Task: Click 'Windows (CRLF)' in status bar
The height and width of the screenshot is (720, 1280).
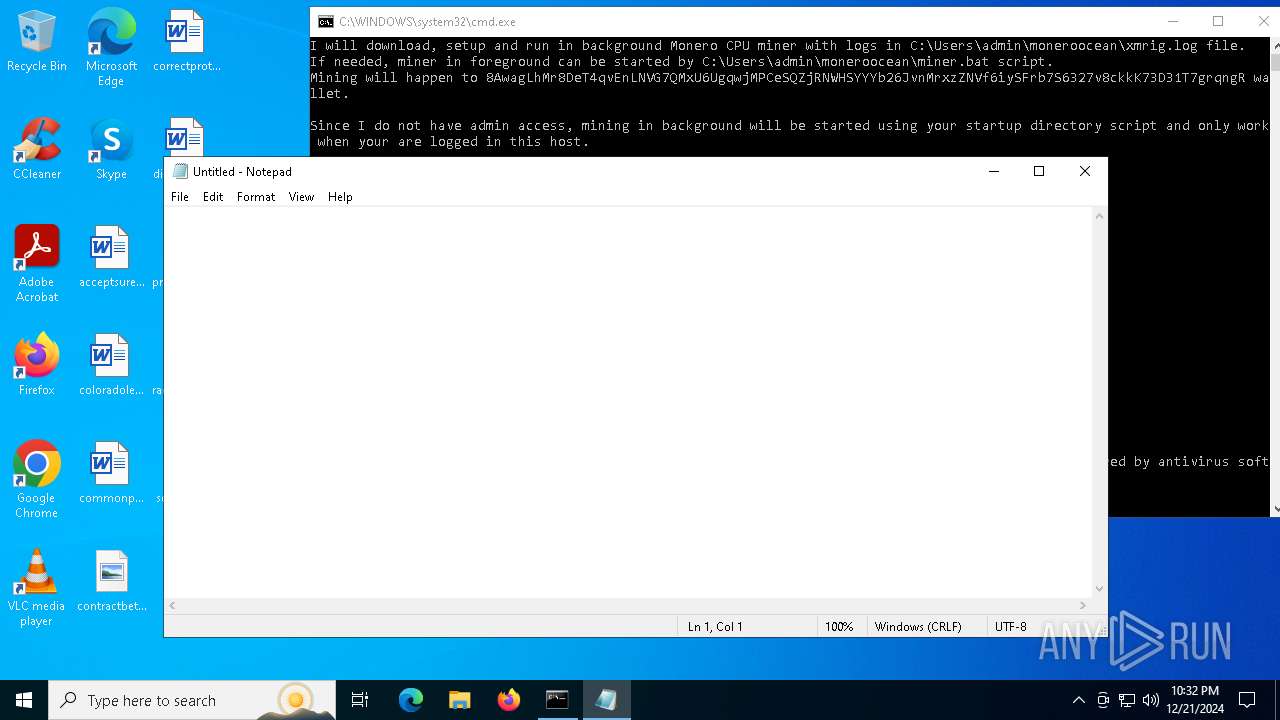Action: pos(918,627)
